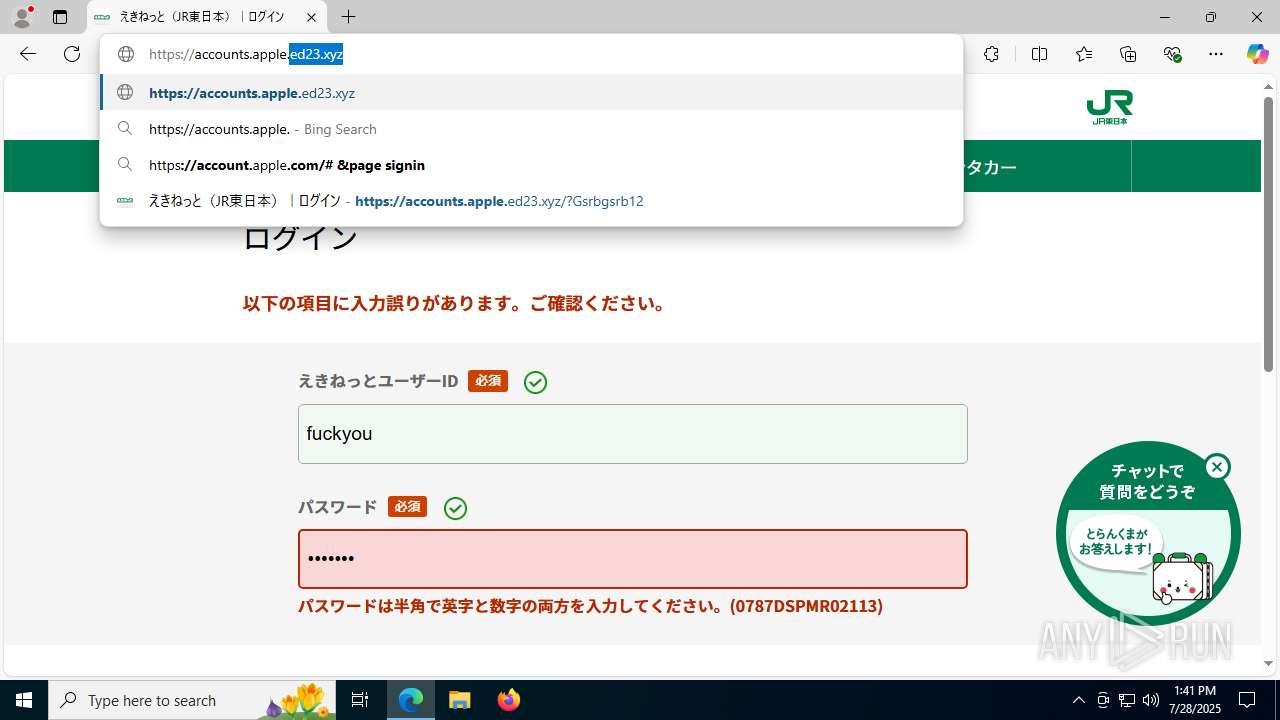The width and height of the screenshot is (1280, 720).
Task: Toggle Split screen icon
Action: (x=1039, y=54)
